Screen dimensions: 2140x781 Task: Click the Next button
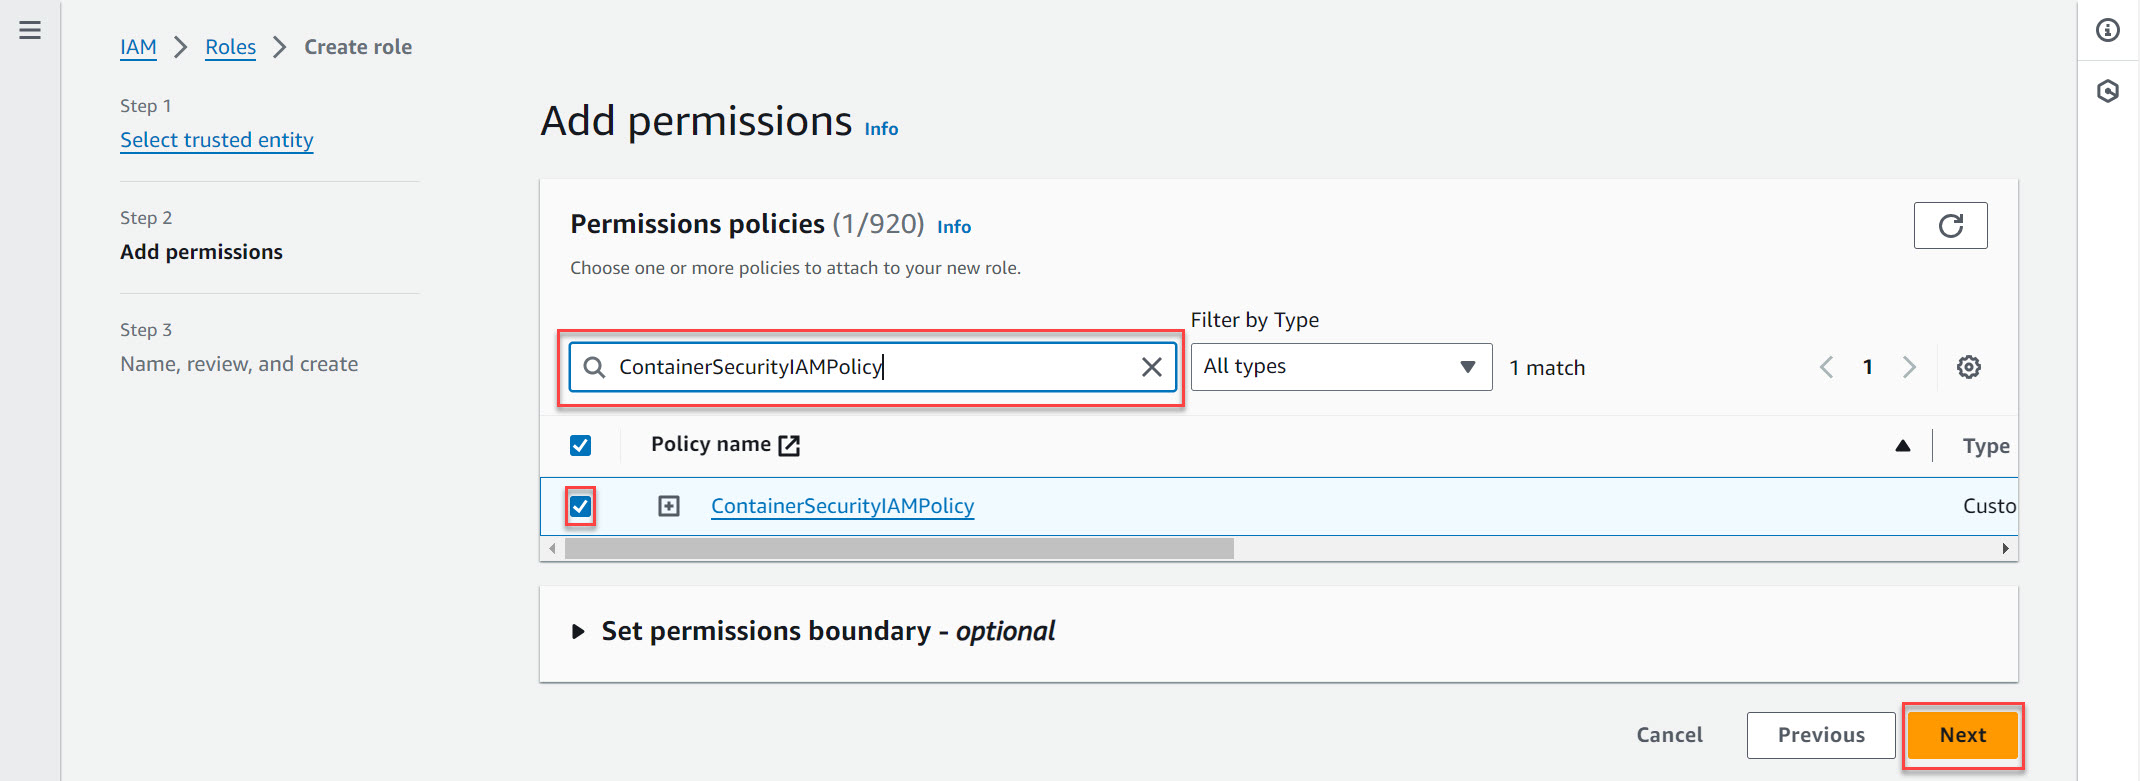tap(1962, 735)
